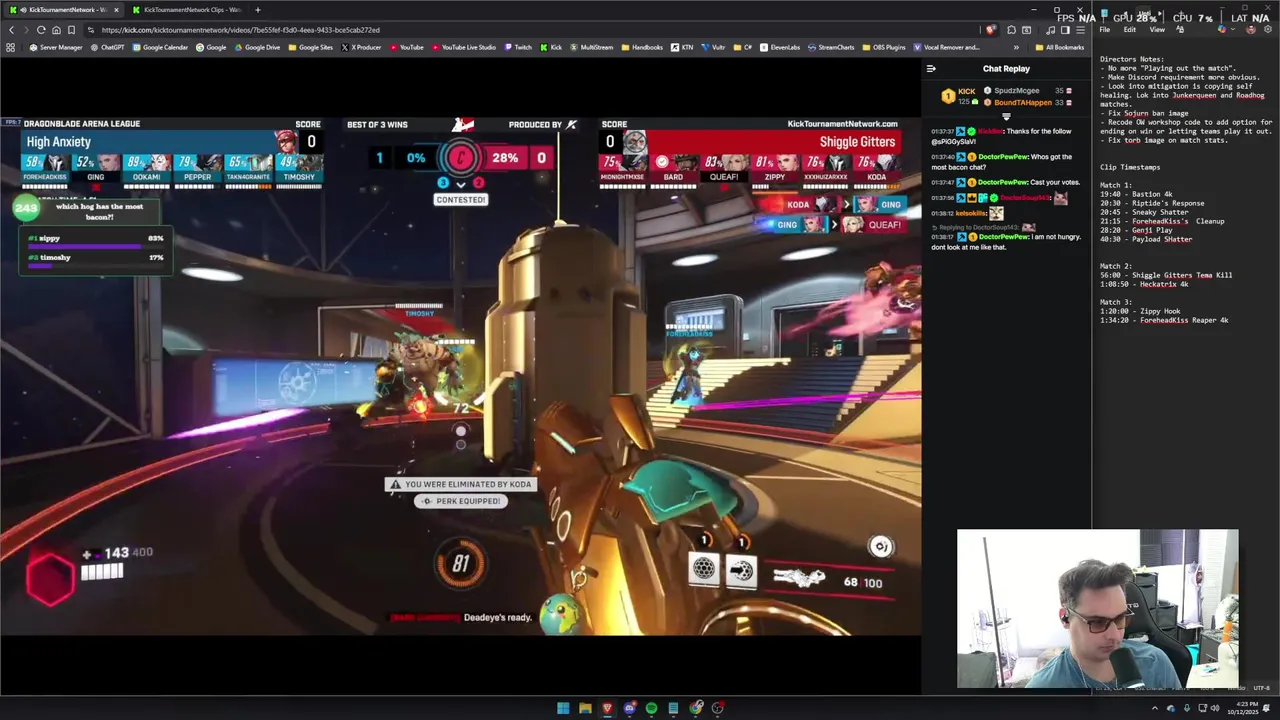
Task: Open the browser home page
Action: coord(56,30)
